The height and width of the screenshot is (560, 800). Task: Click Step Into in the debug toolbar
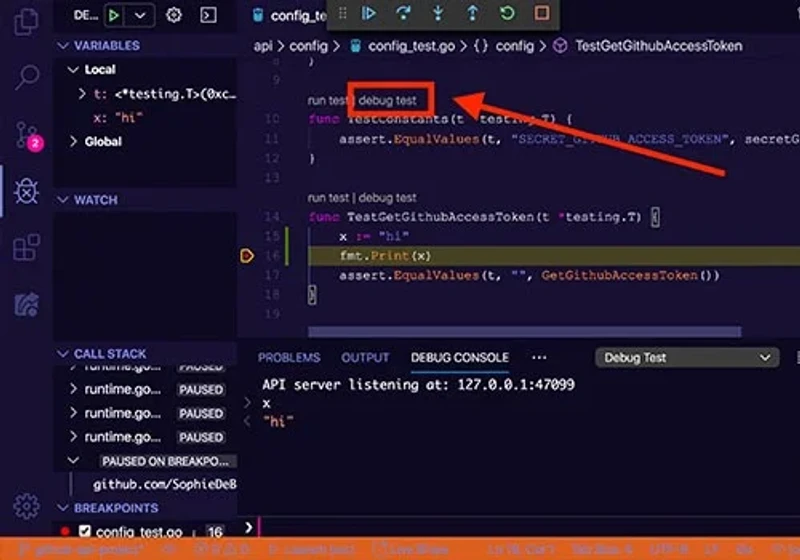pyautogui.click(x=438, y=13)
